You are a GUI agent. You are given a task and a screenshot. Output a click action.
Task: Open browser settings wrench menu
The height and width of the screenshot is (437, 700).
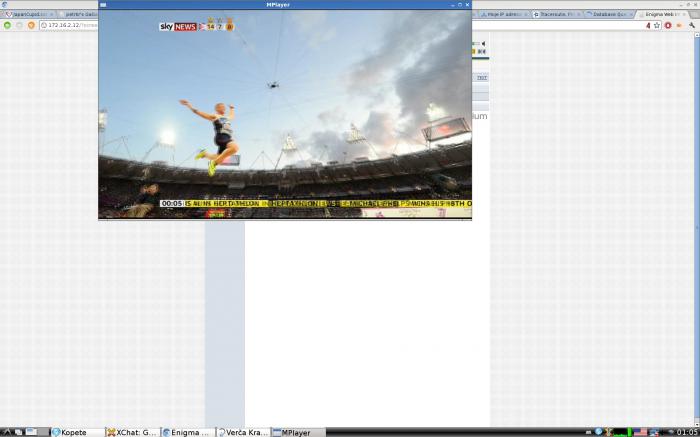click(x=692, y=25)
